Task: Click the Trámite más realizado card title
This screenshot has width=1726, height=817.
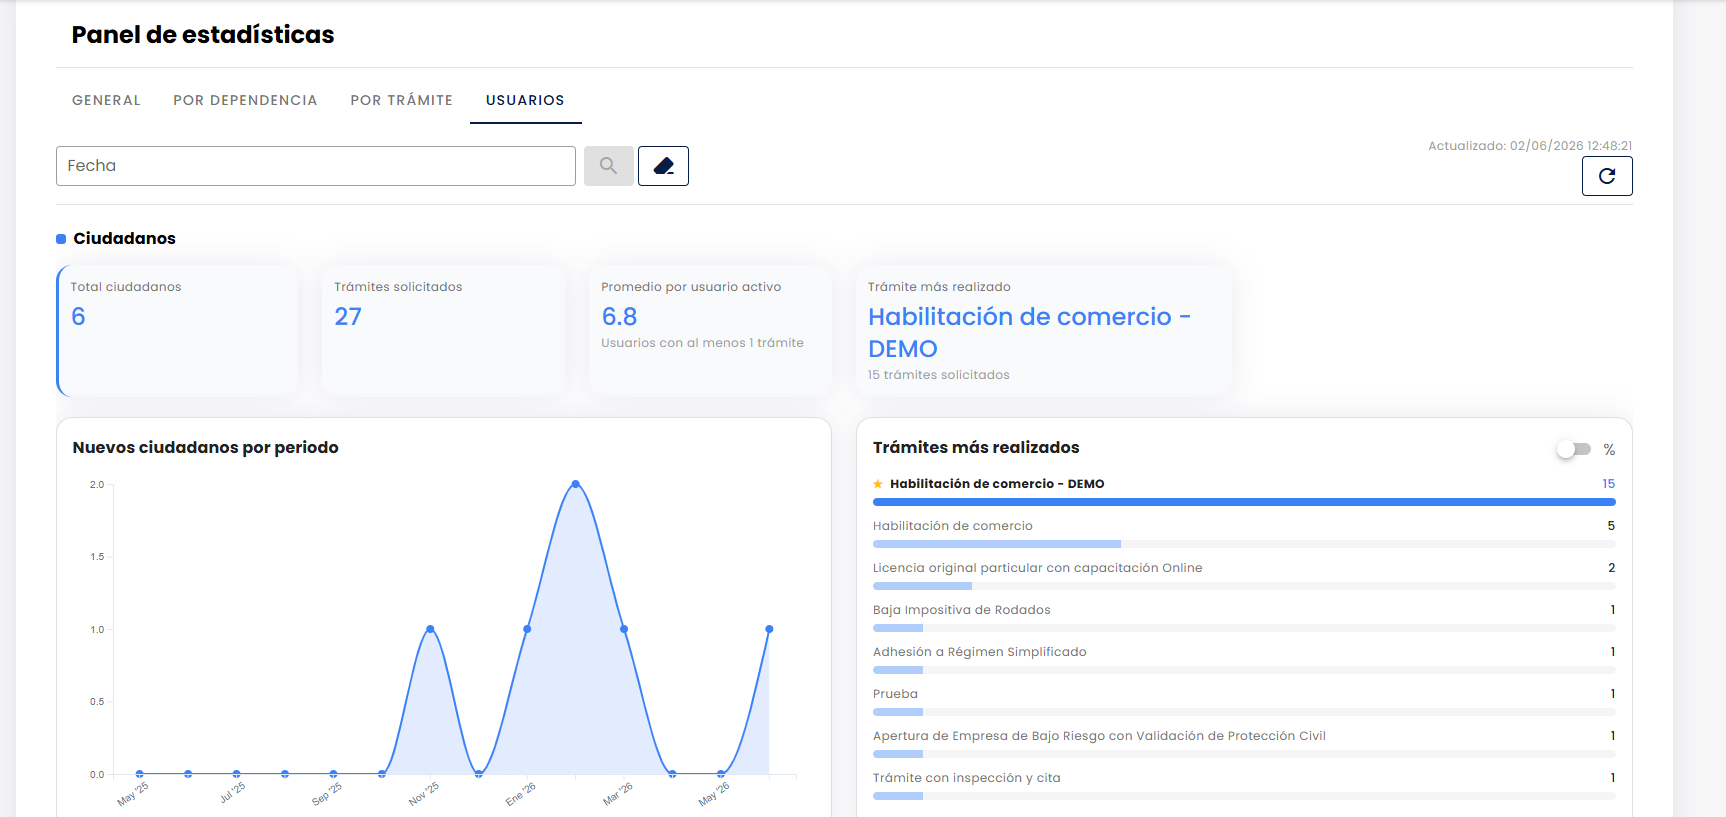Action: tap(939, 287)
